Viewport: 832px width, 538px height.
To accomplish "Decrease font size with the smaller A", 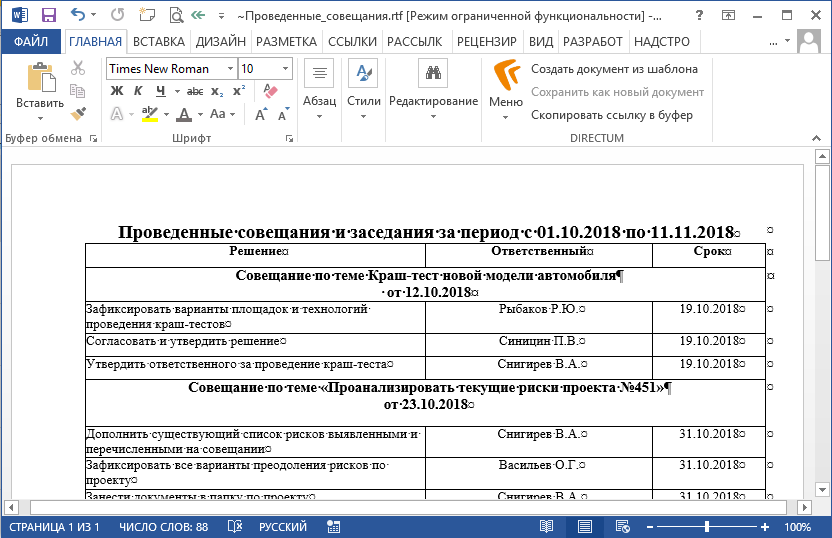I will (284, 114).
